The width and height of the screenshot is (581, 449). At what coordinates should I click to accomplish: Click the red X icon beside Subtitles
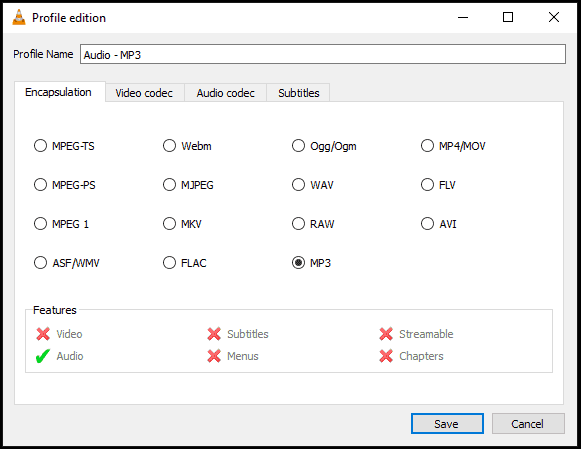click(214, 334)
